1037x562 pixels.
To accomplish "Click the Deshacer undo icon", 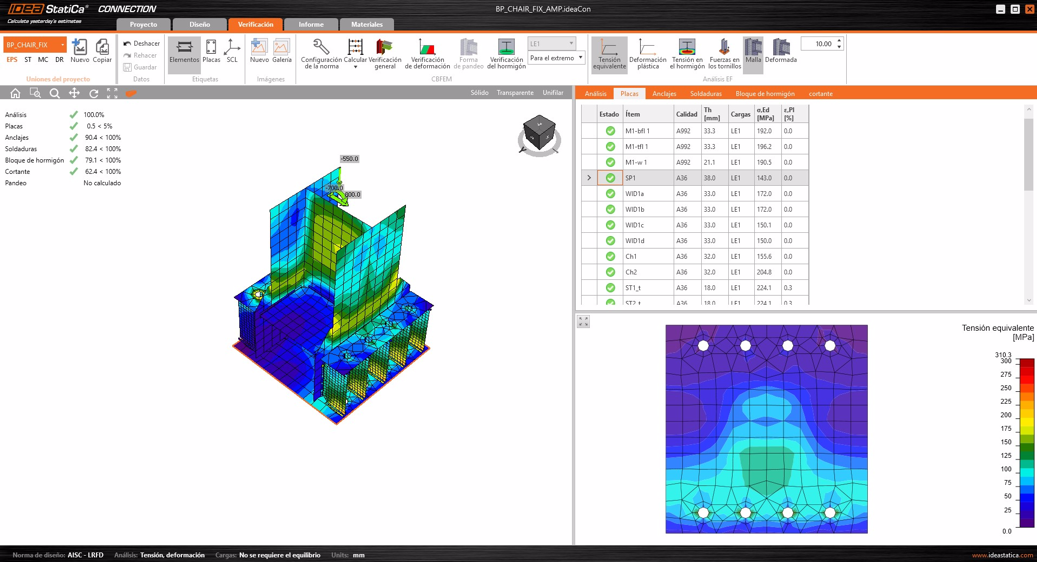I will [x=142, y=44].
